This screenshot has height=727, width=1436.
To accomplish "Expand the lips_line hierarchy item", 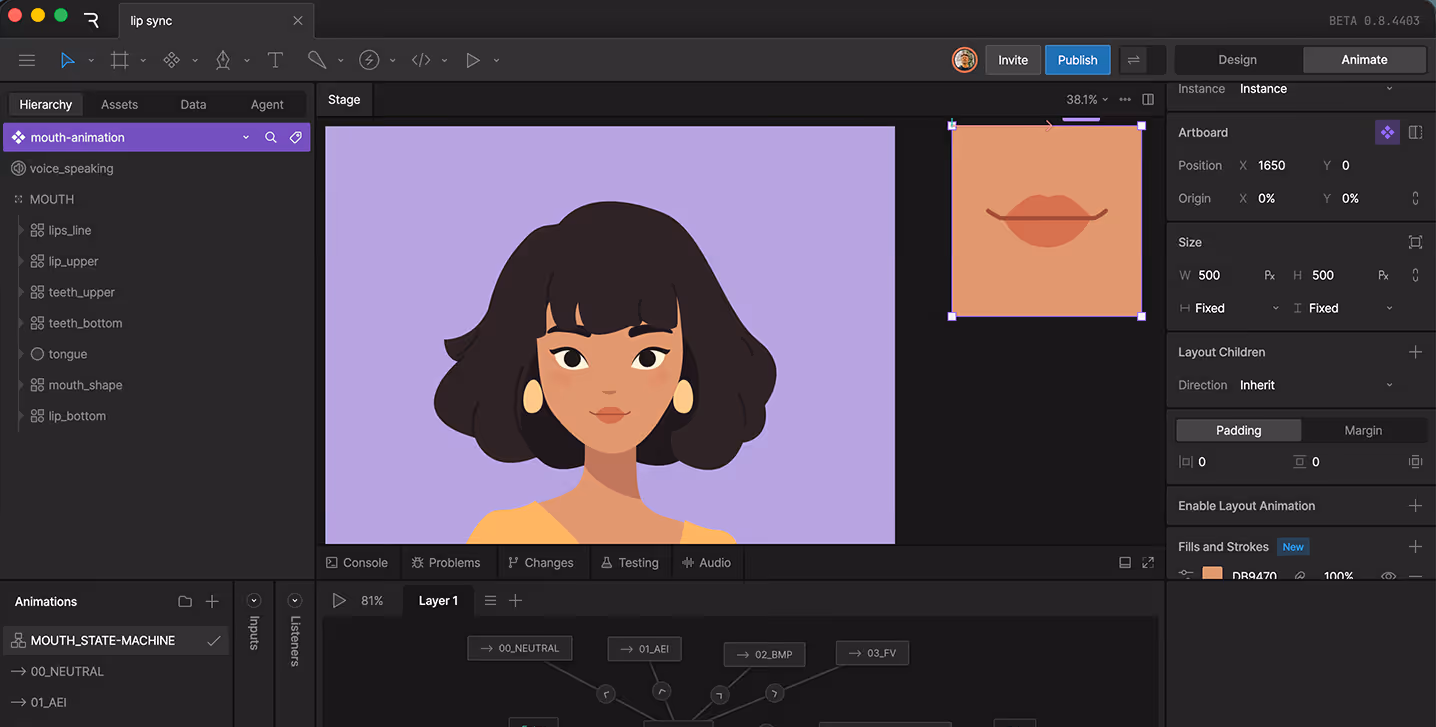I will click(21, 230).
